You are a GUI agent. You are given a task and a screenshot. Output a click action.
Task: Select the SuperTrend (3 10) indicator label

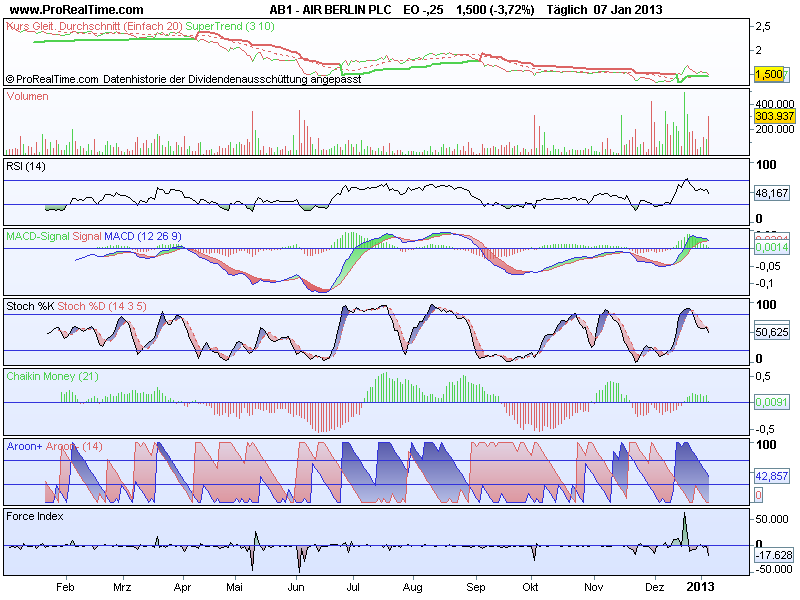click(x=230, y=26)
